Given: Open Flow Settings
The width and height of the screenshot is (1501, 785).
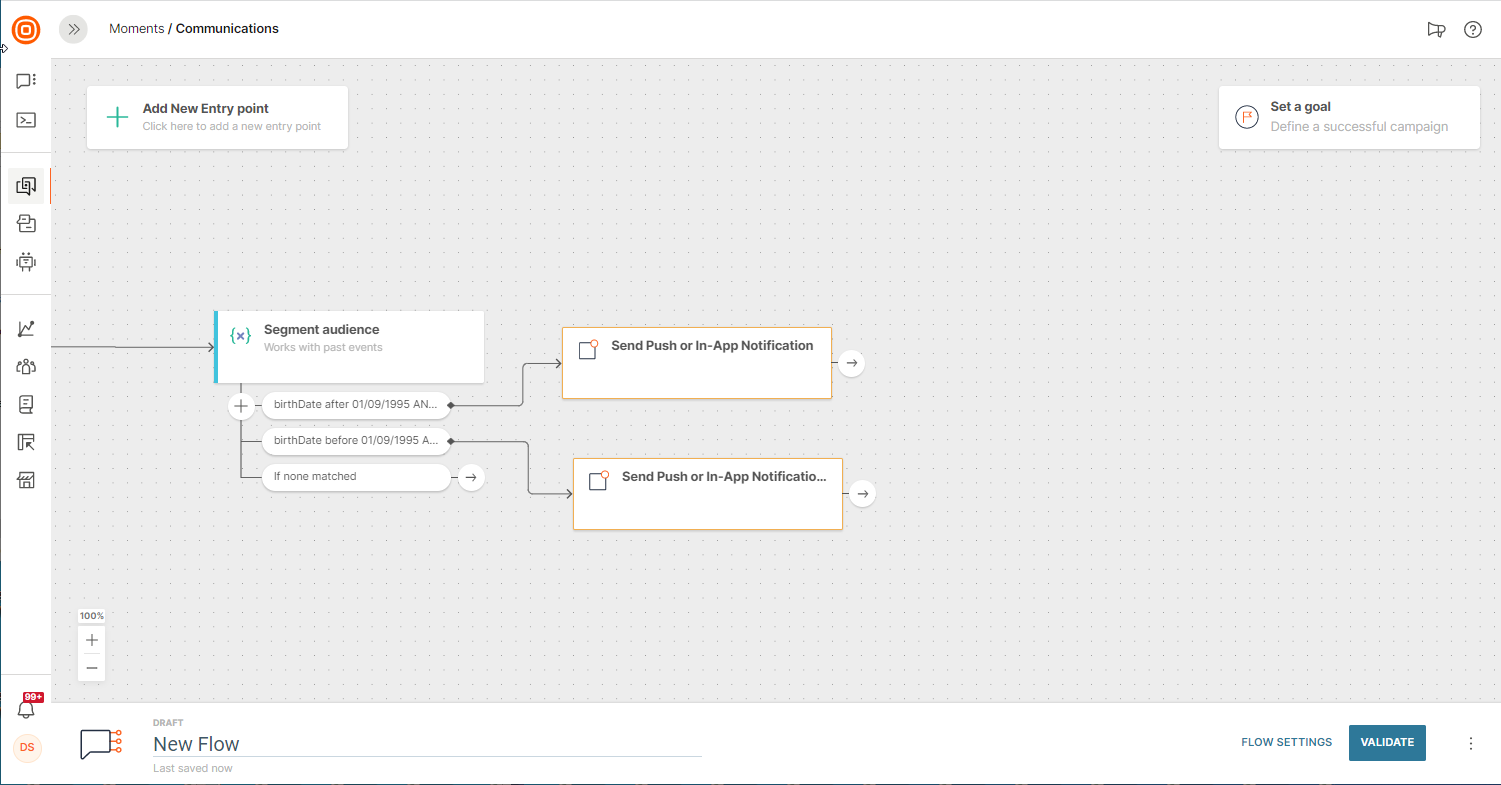Looking at the screenshot, I should coord(1286,742).
